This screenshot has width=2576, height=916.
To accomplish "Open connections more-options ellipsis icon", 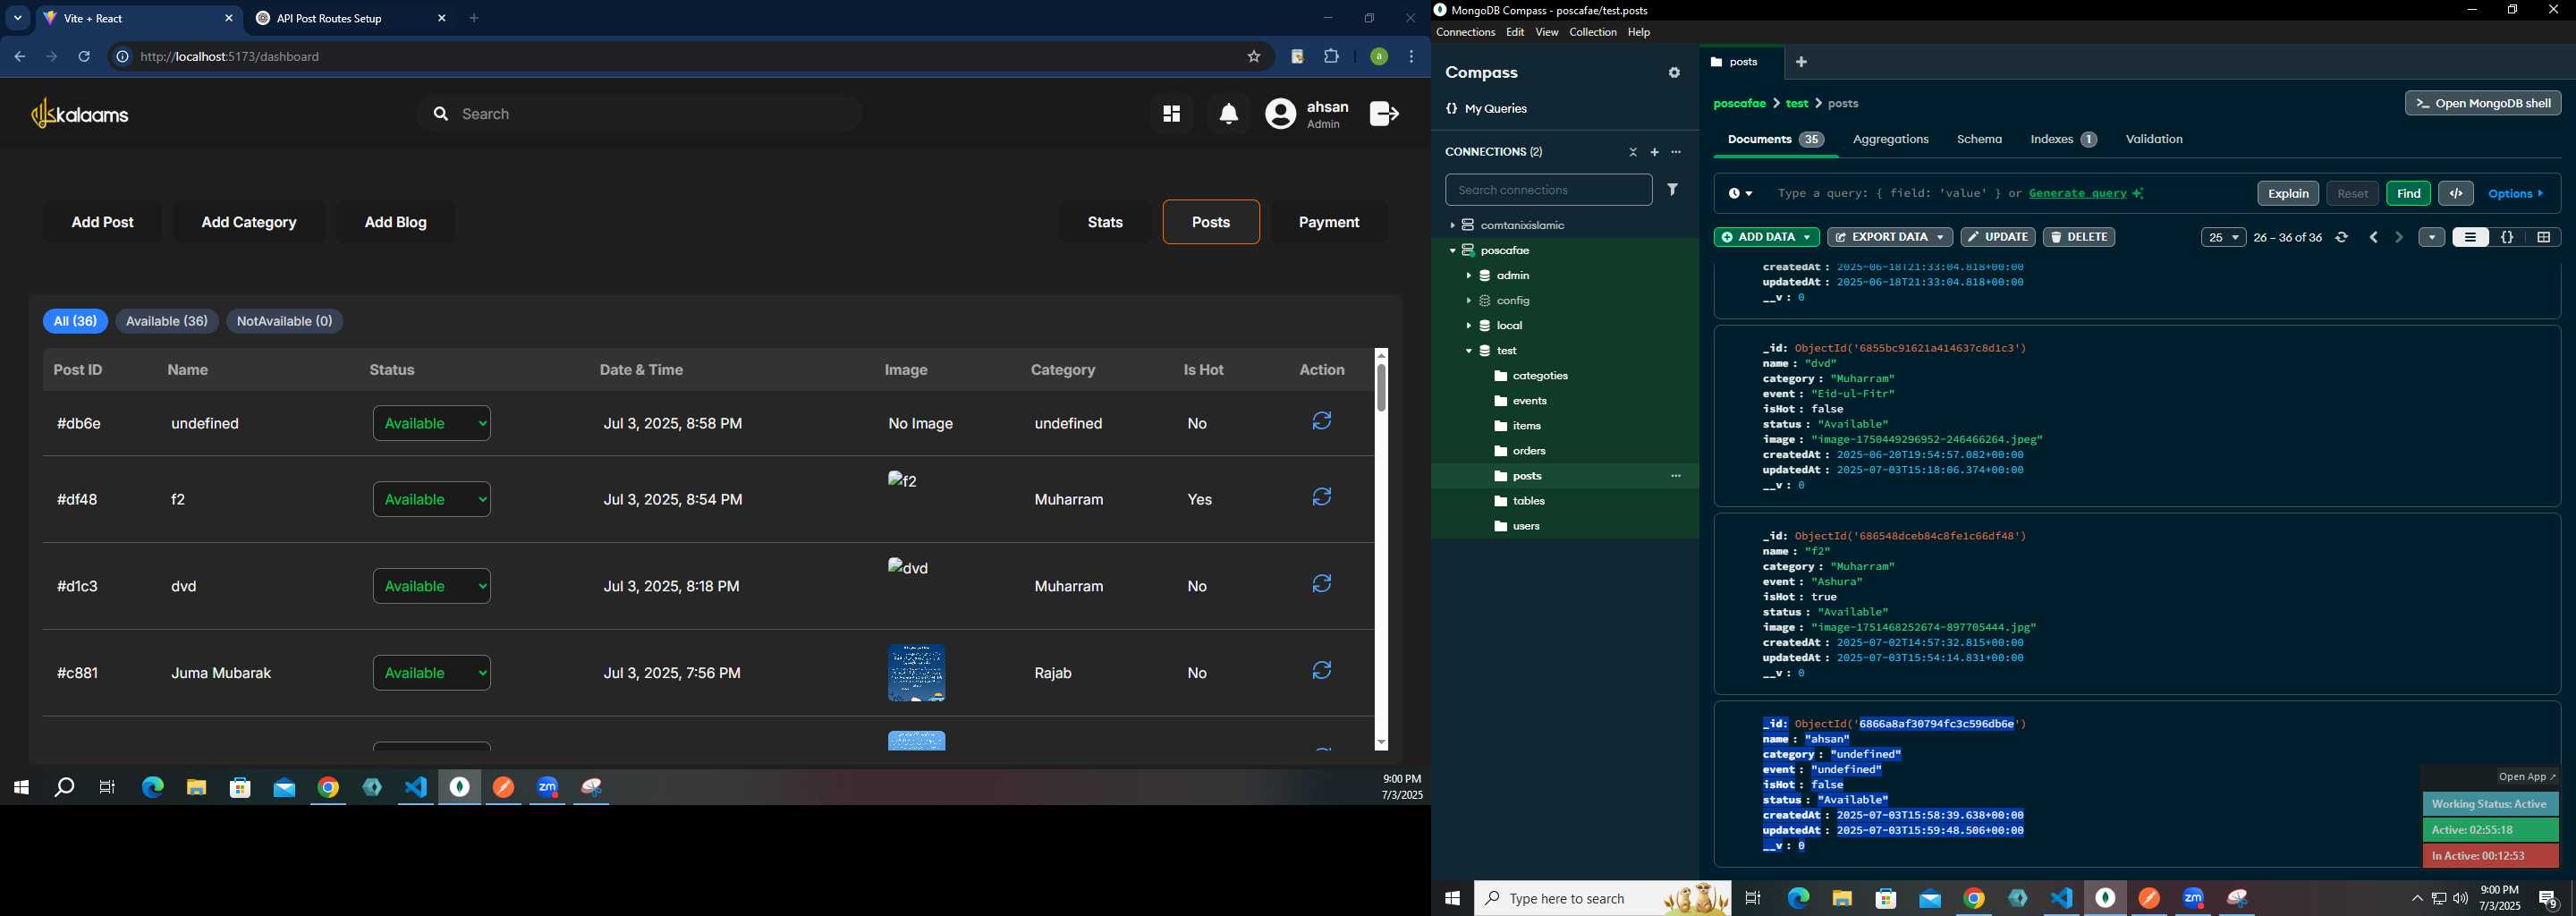I will point(1677,152).
